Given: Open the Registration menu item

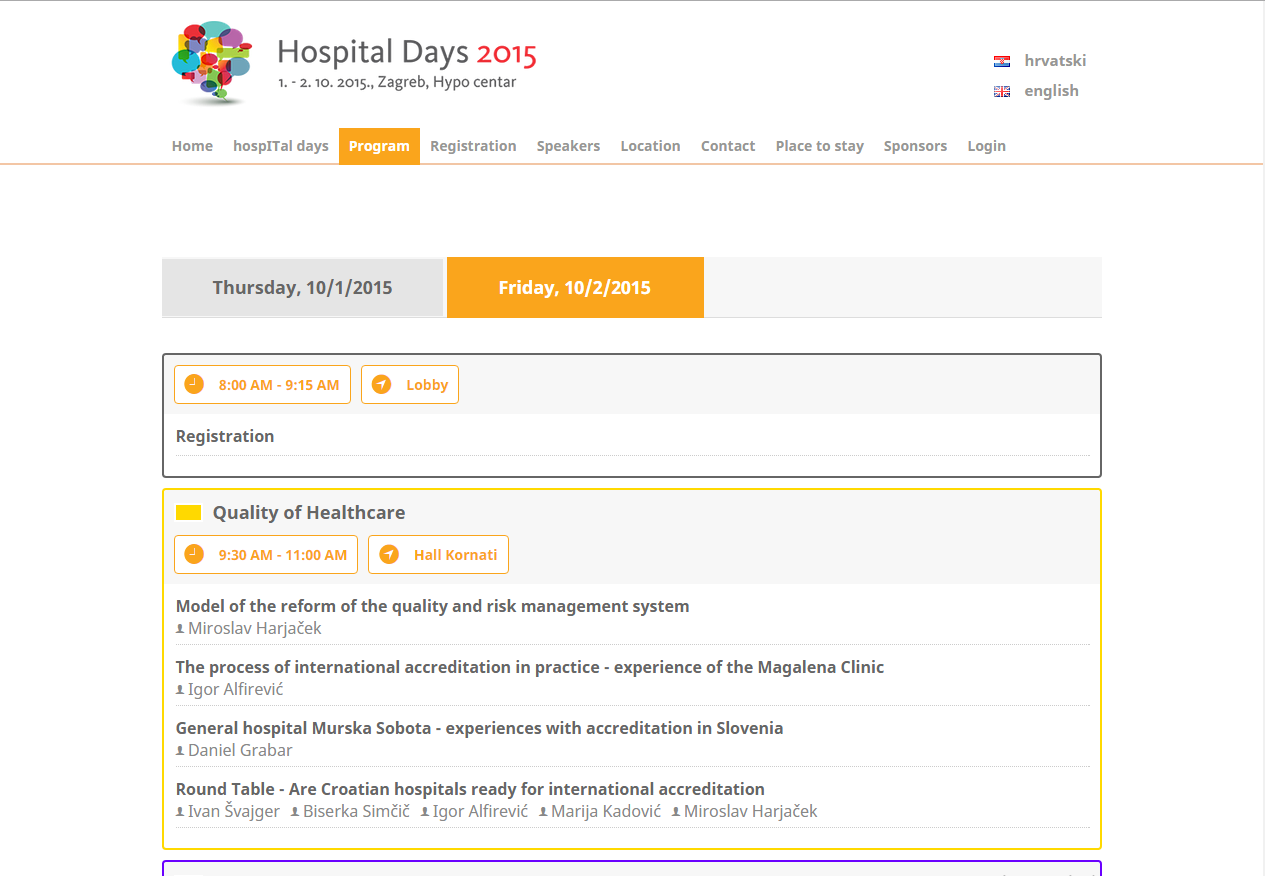Looking at the screenshot, I should pos(473,146).
